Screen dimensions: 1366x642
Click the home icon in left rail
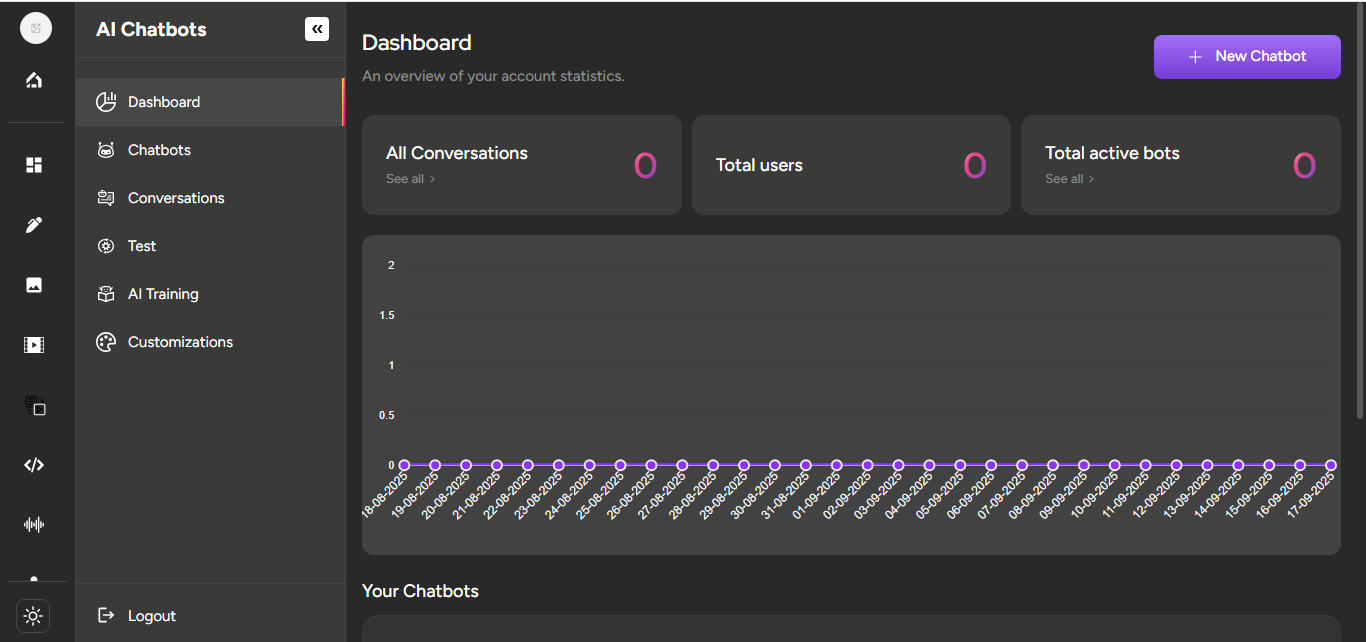pos(34,80)
